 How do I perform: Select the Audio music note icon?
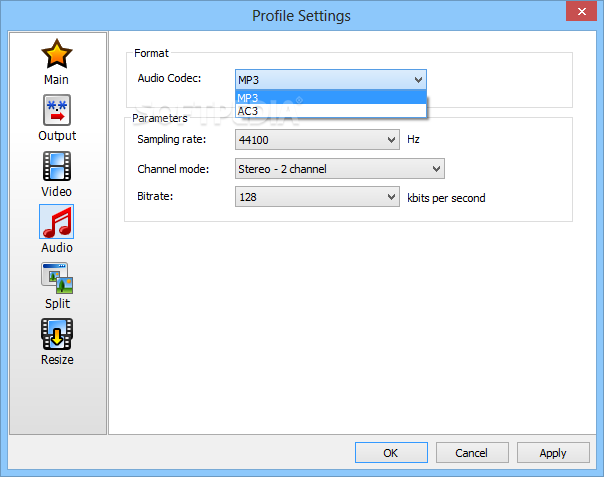tap(57, 222)
